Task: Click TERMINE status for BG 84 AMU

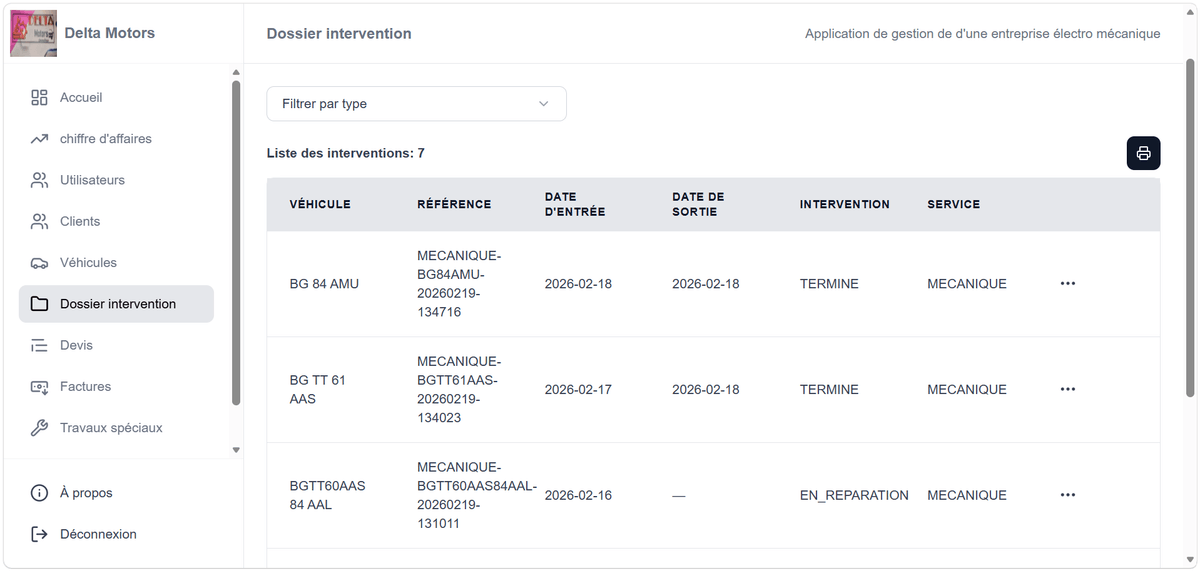Action: 829,284
